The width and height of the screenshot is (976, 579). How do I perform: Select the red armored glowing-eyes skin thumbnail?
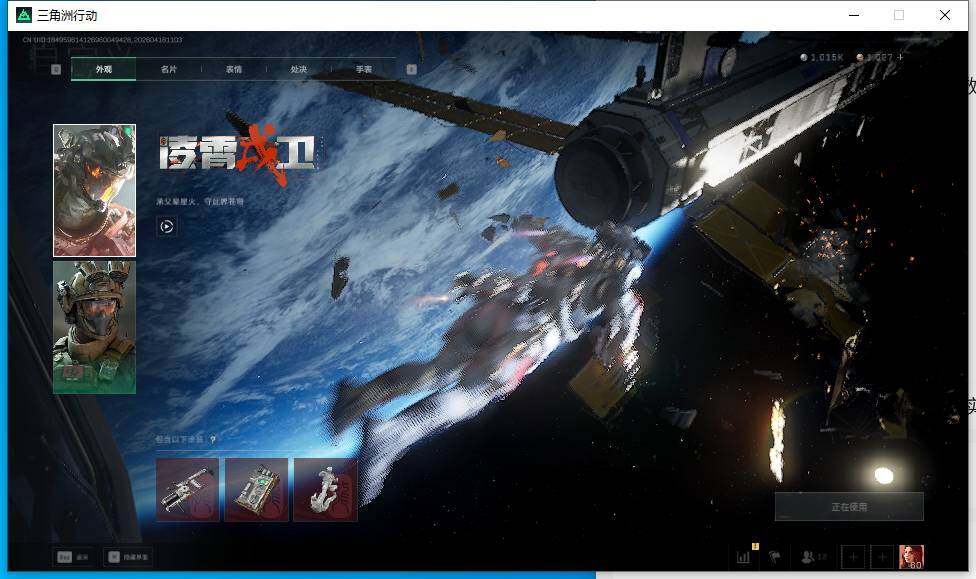coord(95,191)
